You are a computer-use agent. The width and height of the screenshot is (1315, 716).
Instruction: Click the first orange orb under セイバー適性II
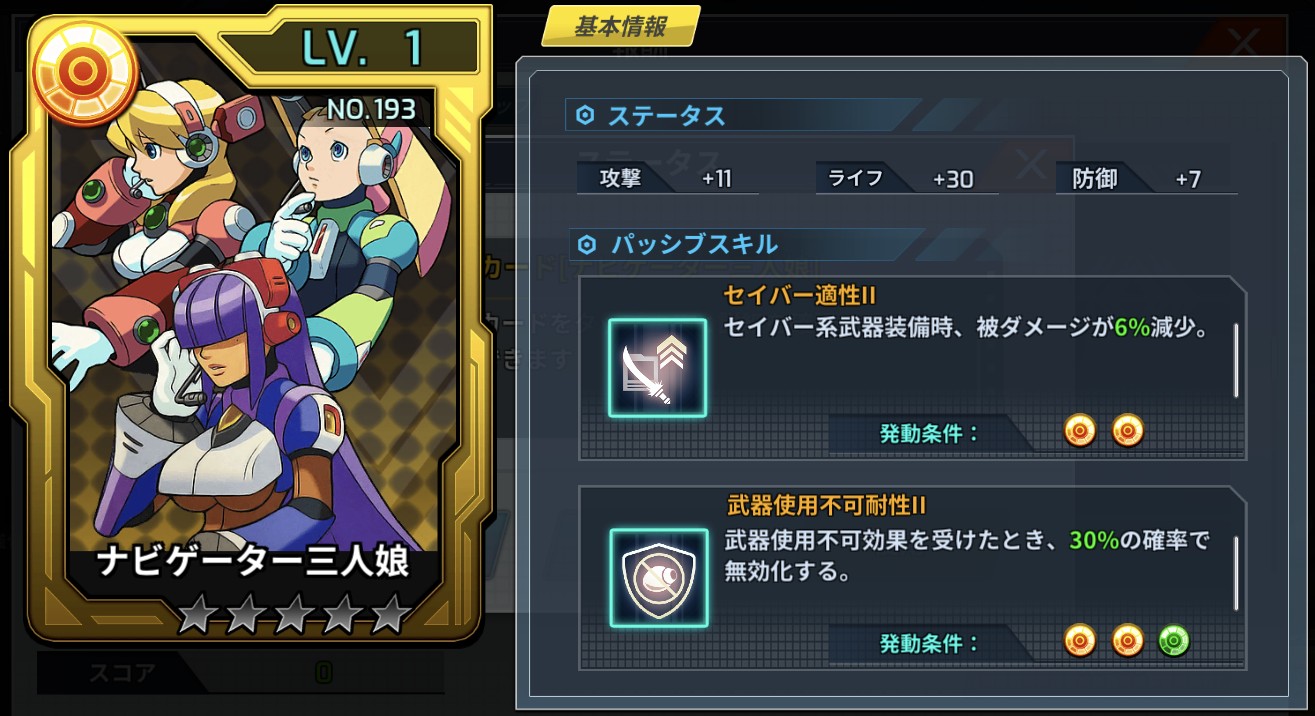[1080, 431]
